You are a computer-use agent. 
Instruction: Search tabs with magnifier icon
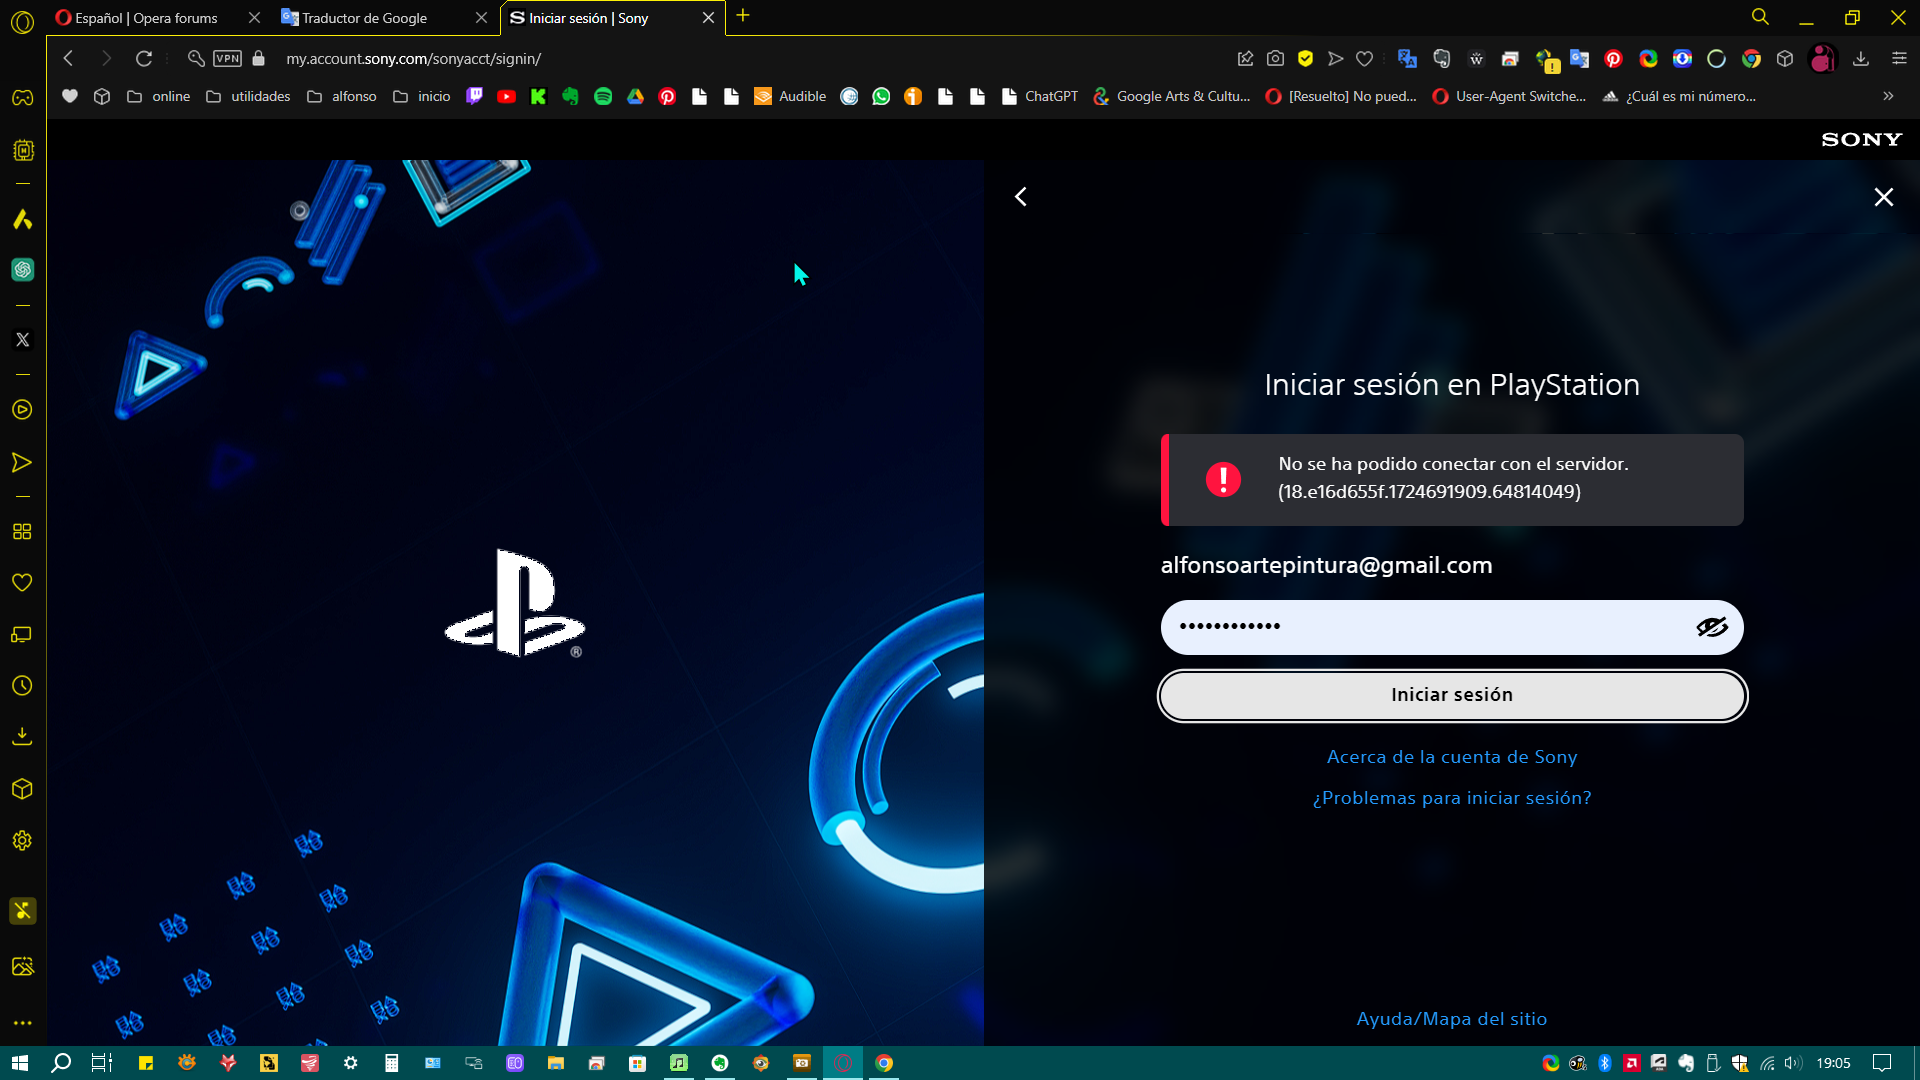point(1760,17)
